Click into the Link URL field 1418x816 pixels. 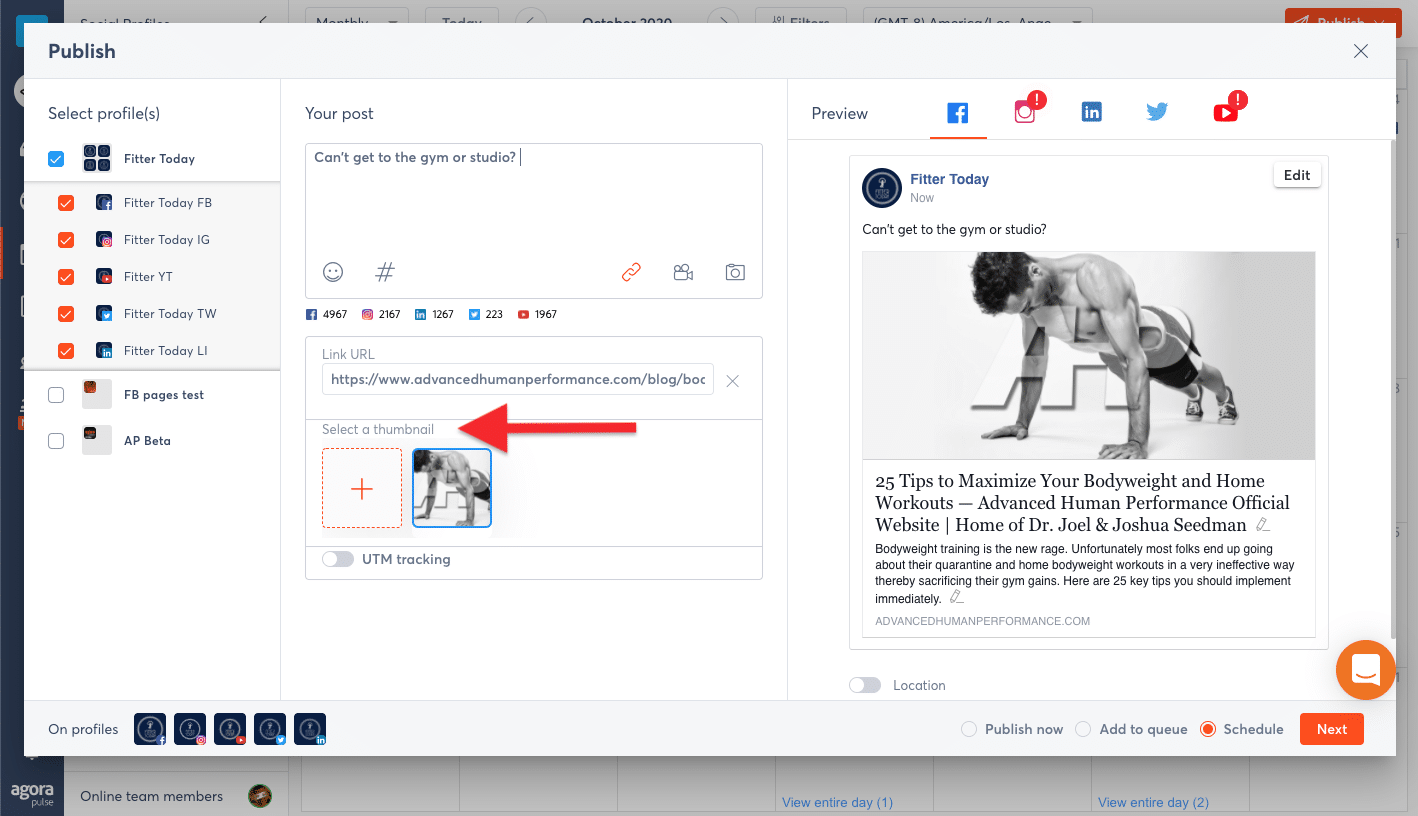click(518, 380)
